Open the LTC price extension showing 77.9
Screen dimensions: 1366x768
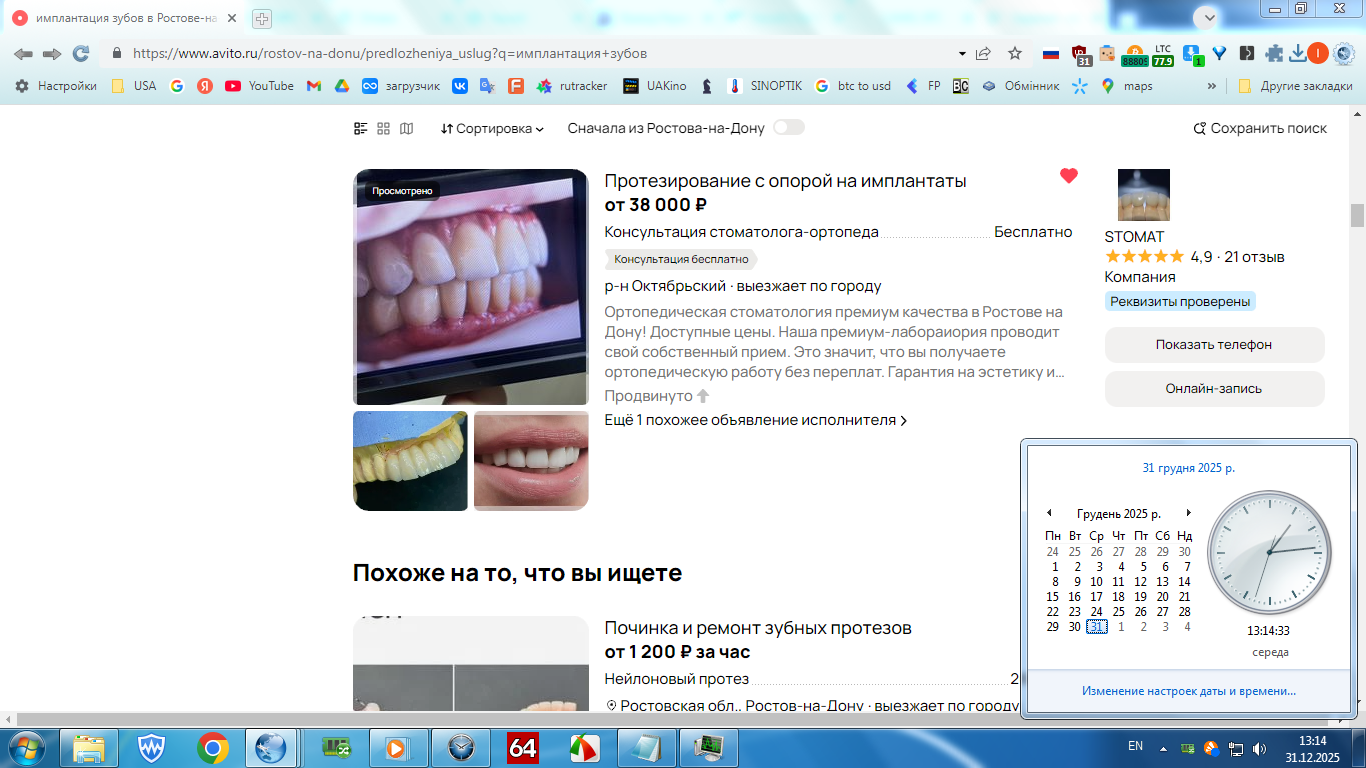[1162, 55]
